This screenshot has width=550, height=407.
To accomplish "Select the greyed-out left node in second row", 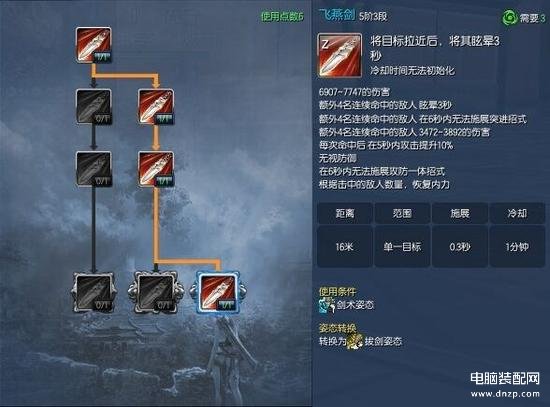I will tap(94, 107).
